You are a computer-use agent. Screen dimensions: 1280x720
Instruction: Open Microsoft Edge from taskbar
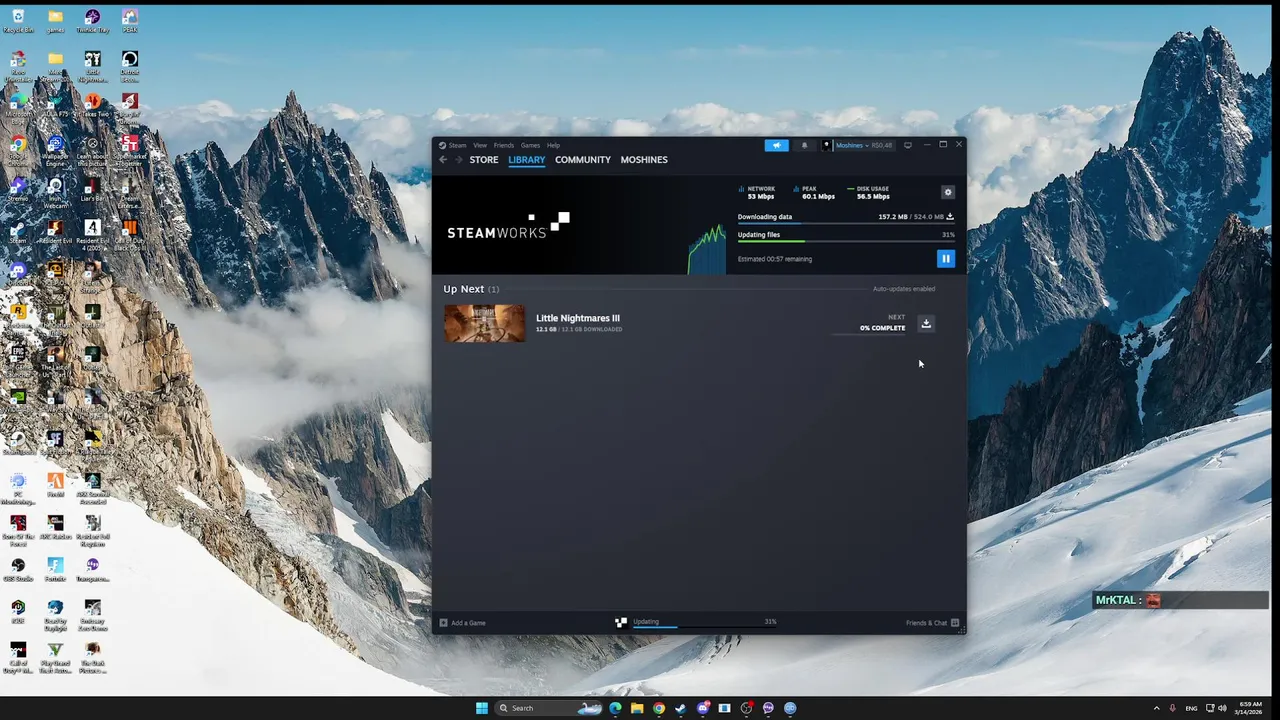[x=615, y=708]
